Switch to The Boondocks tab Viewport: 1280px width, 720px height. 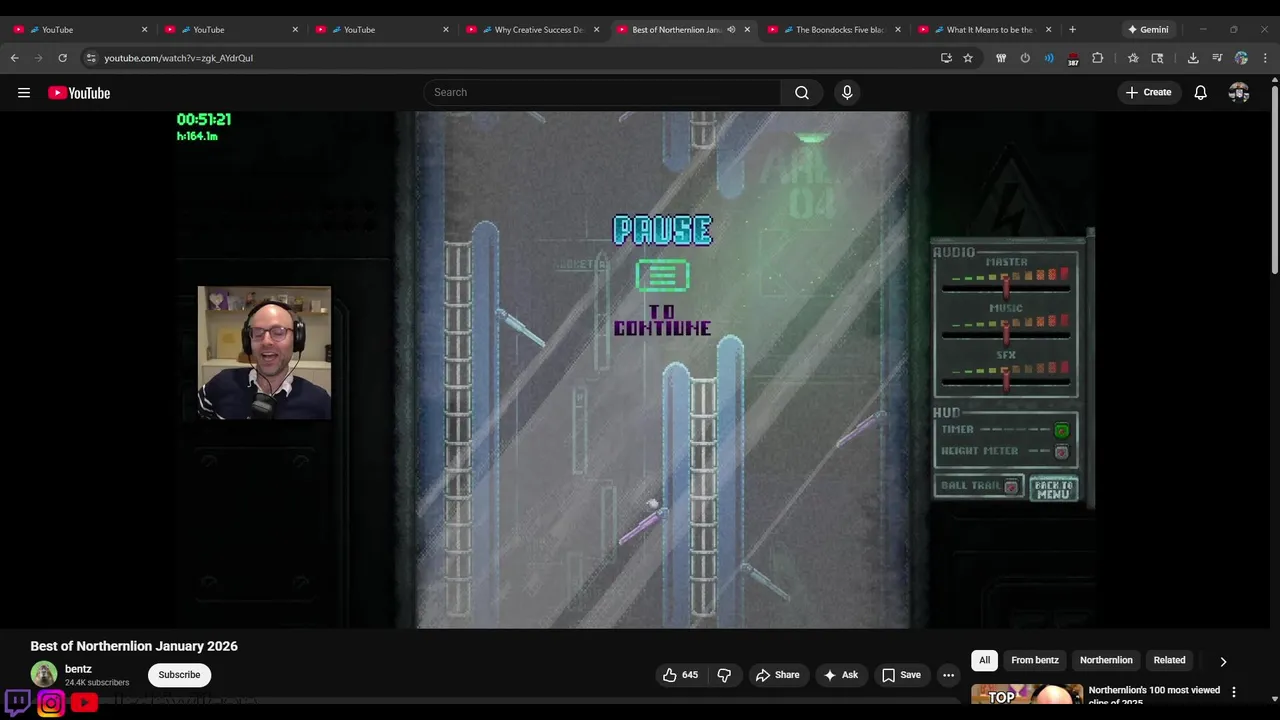click(833, 30)
